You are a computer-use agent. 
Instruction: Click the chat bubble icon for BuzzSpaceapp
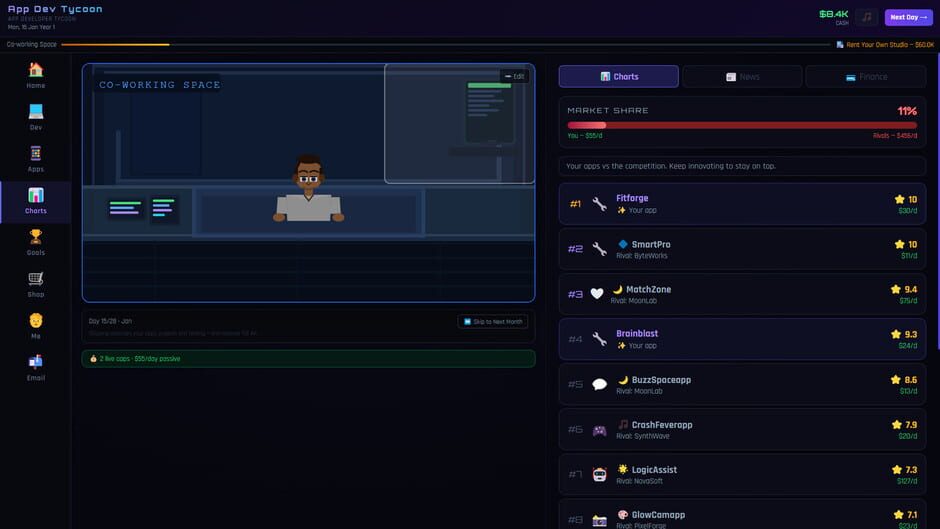click(599, 384)
